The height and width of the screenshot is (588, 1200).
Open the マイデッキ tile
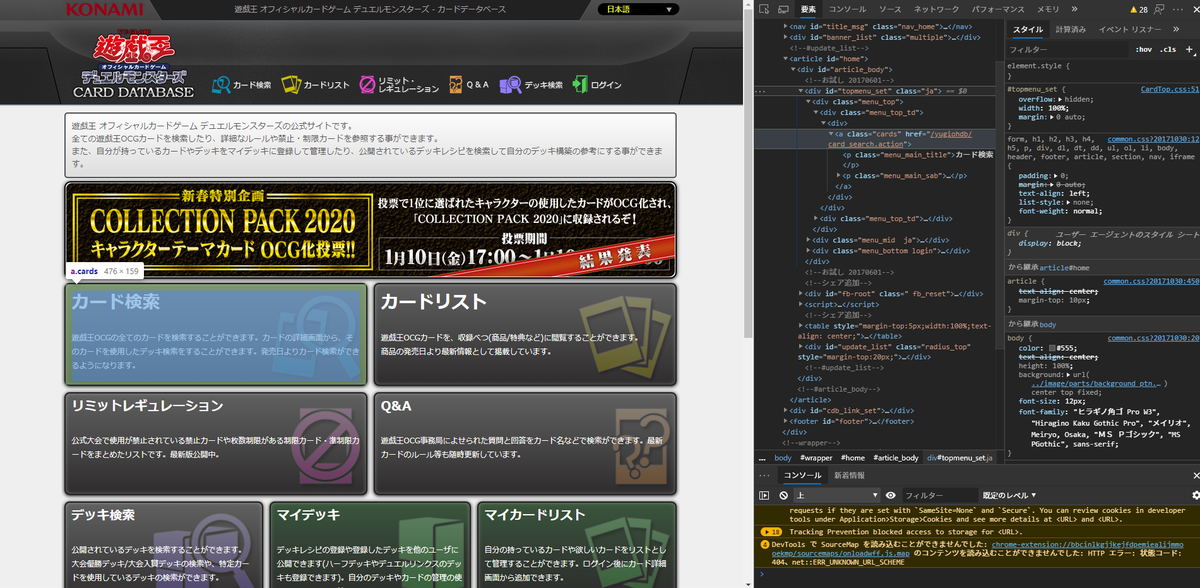370,545
